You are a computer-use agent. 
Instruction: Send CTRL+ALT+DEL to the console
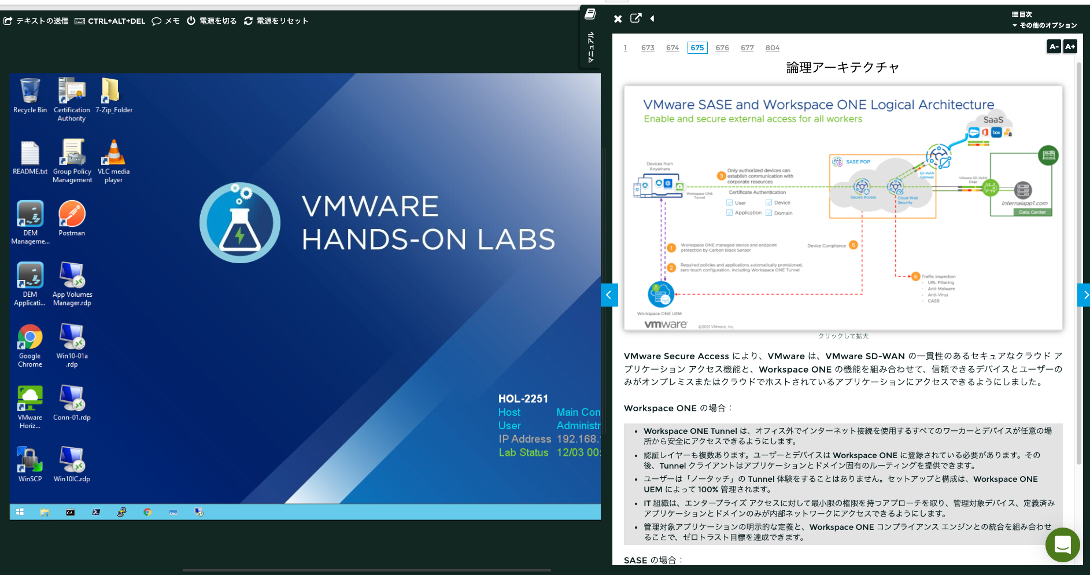pos(110,21)
